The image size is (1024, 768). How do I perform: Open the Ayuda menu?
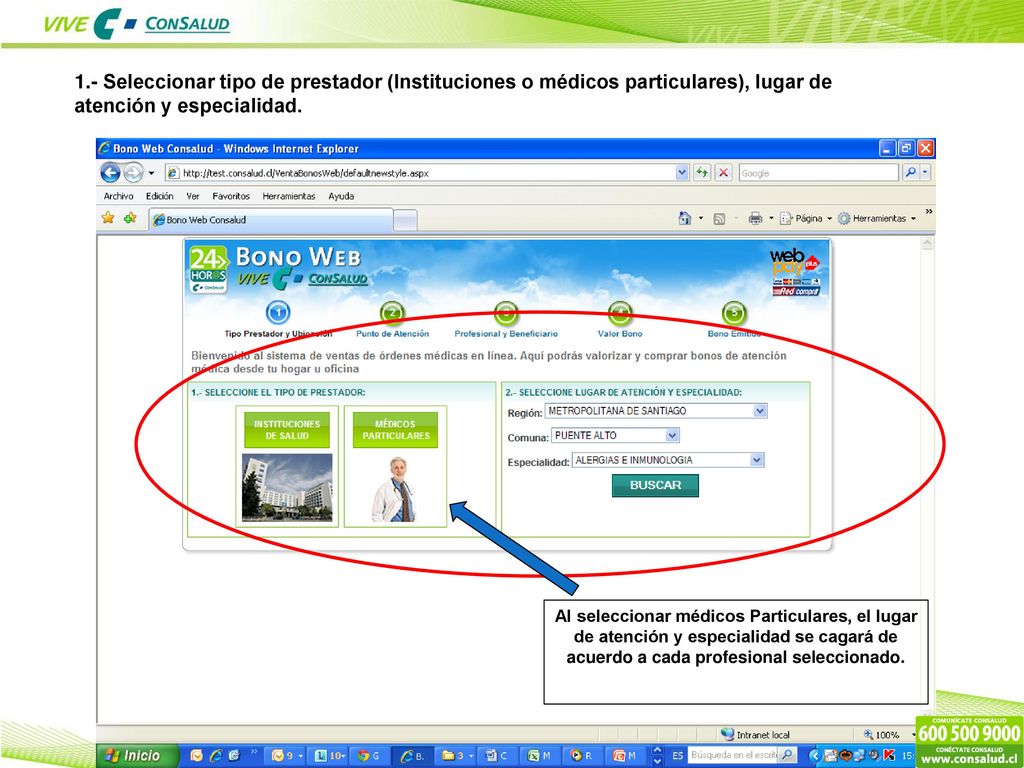pos(341,196)
